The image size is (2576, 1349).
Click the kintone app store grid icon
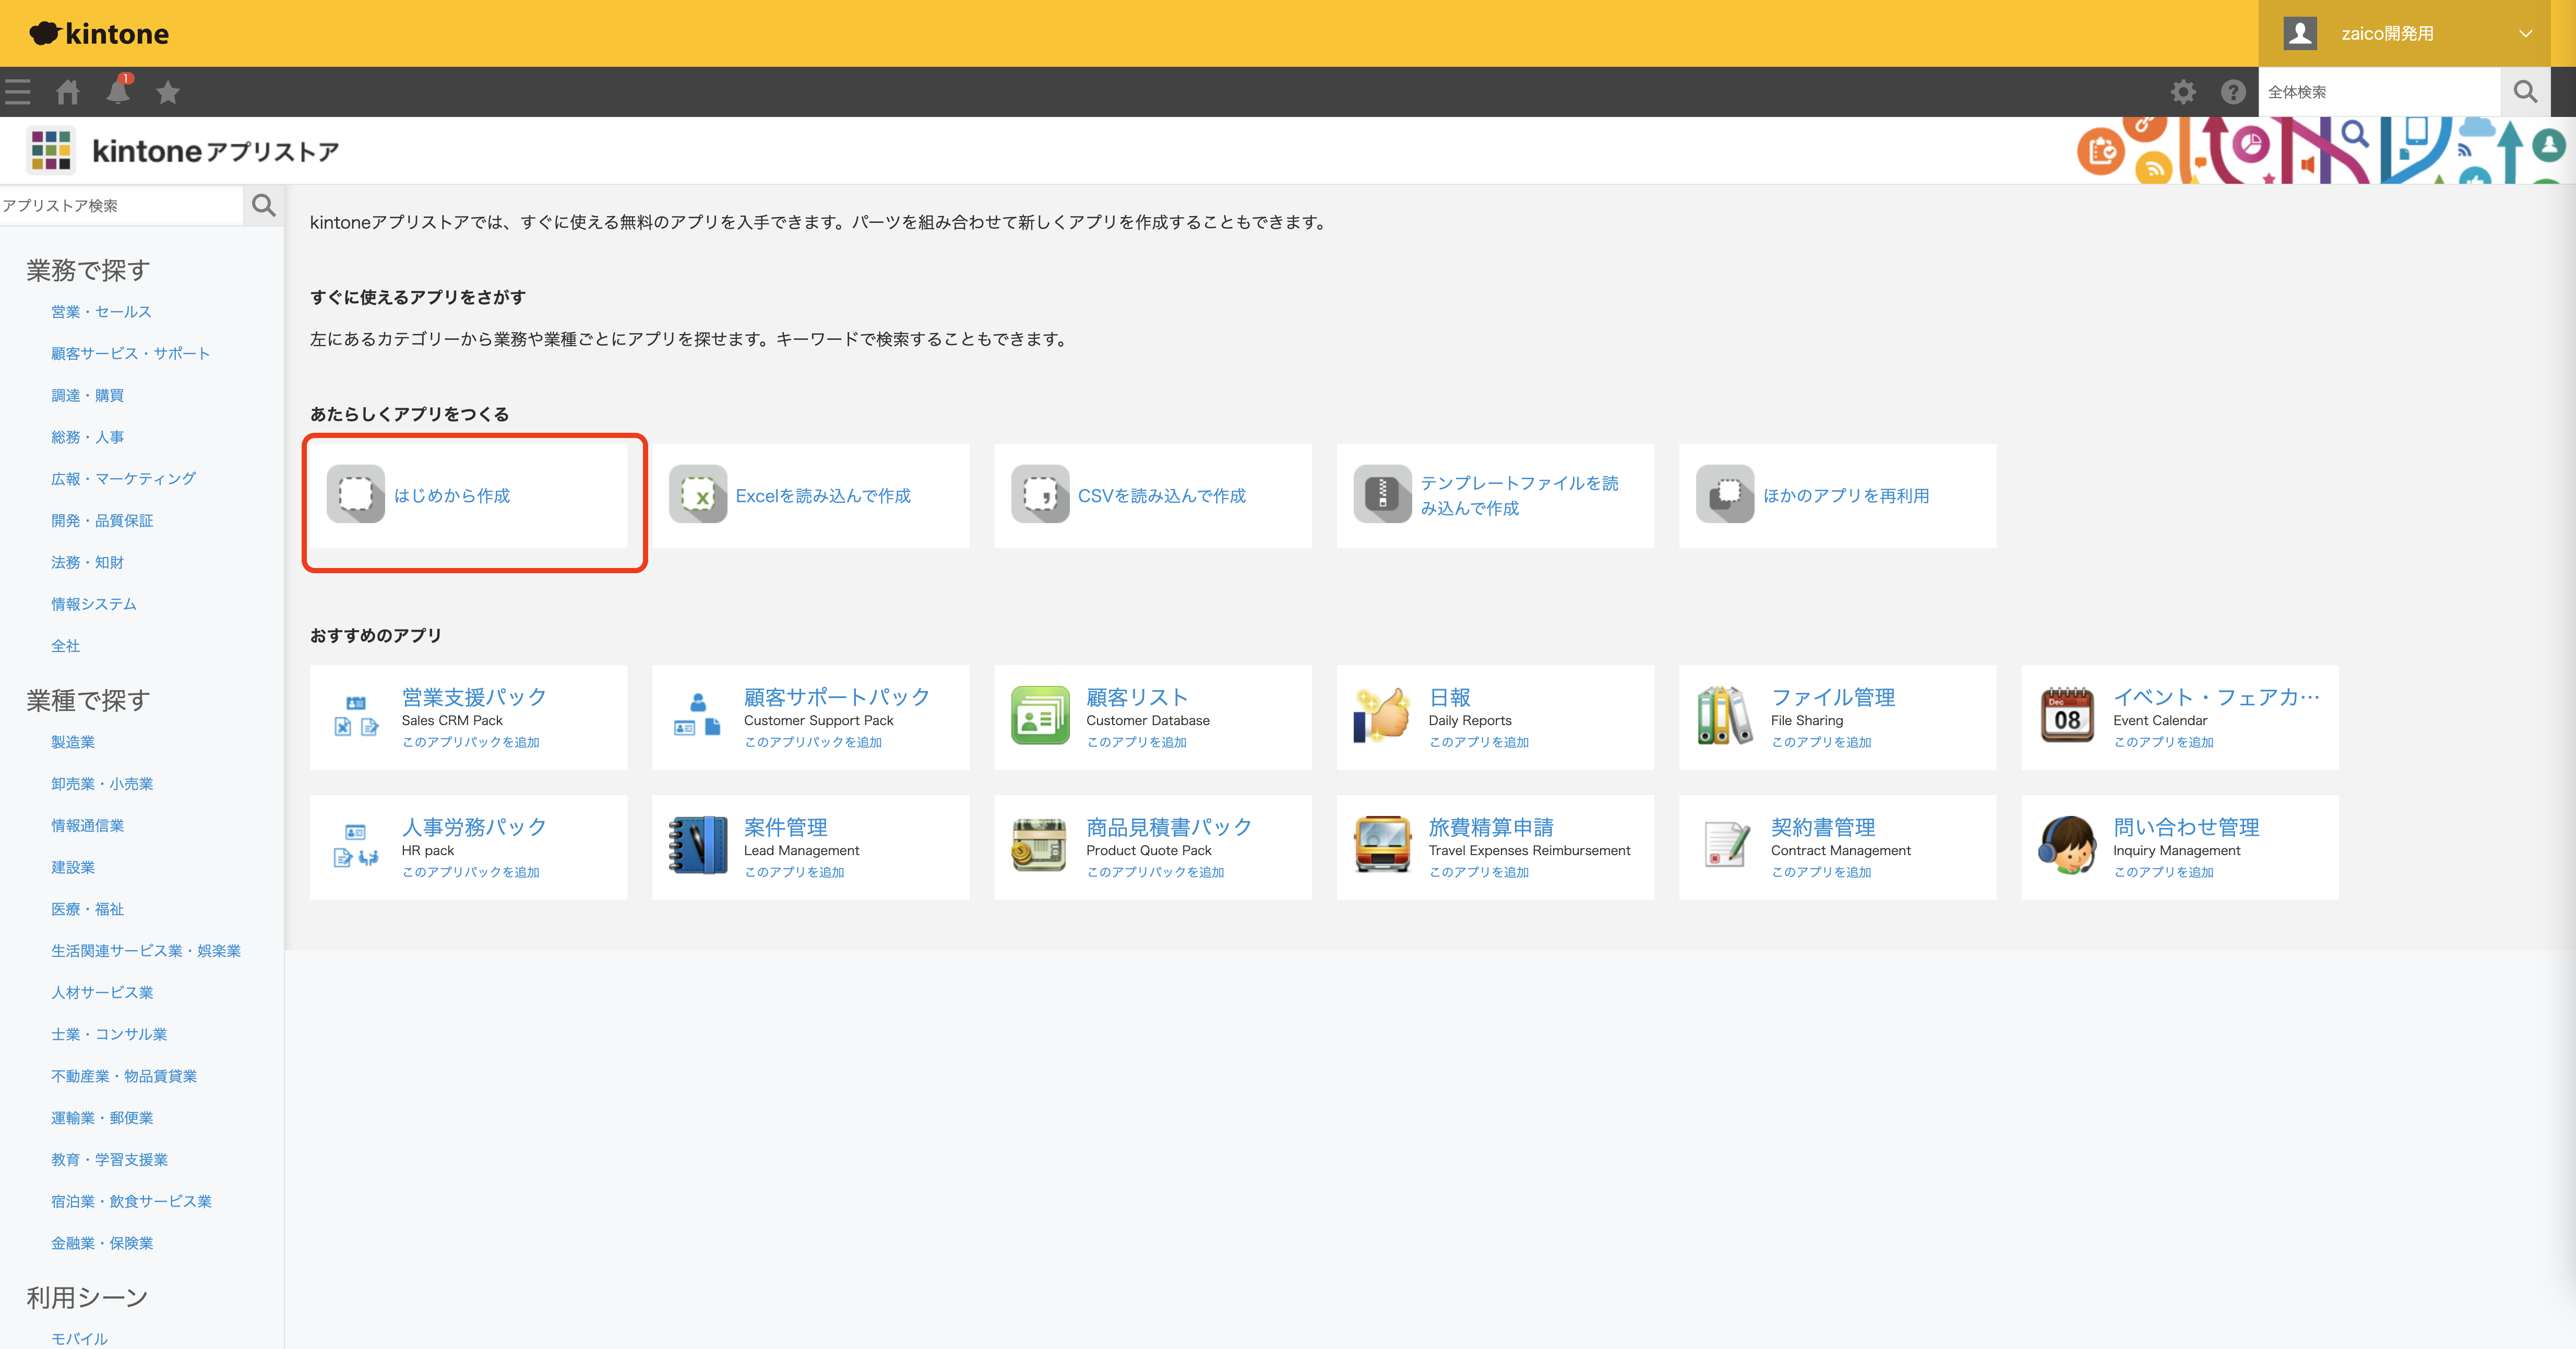pyautogui.click(x=51, y=150)
